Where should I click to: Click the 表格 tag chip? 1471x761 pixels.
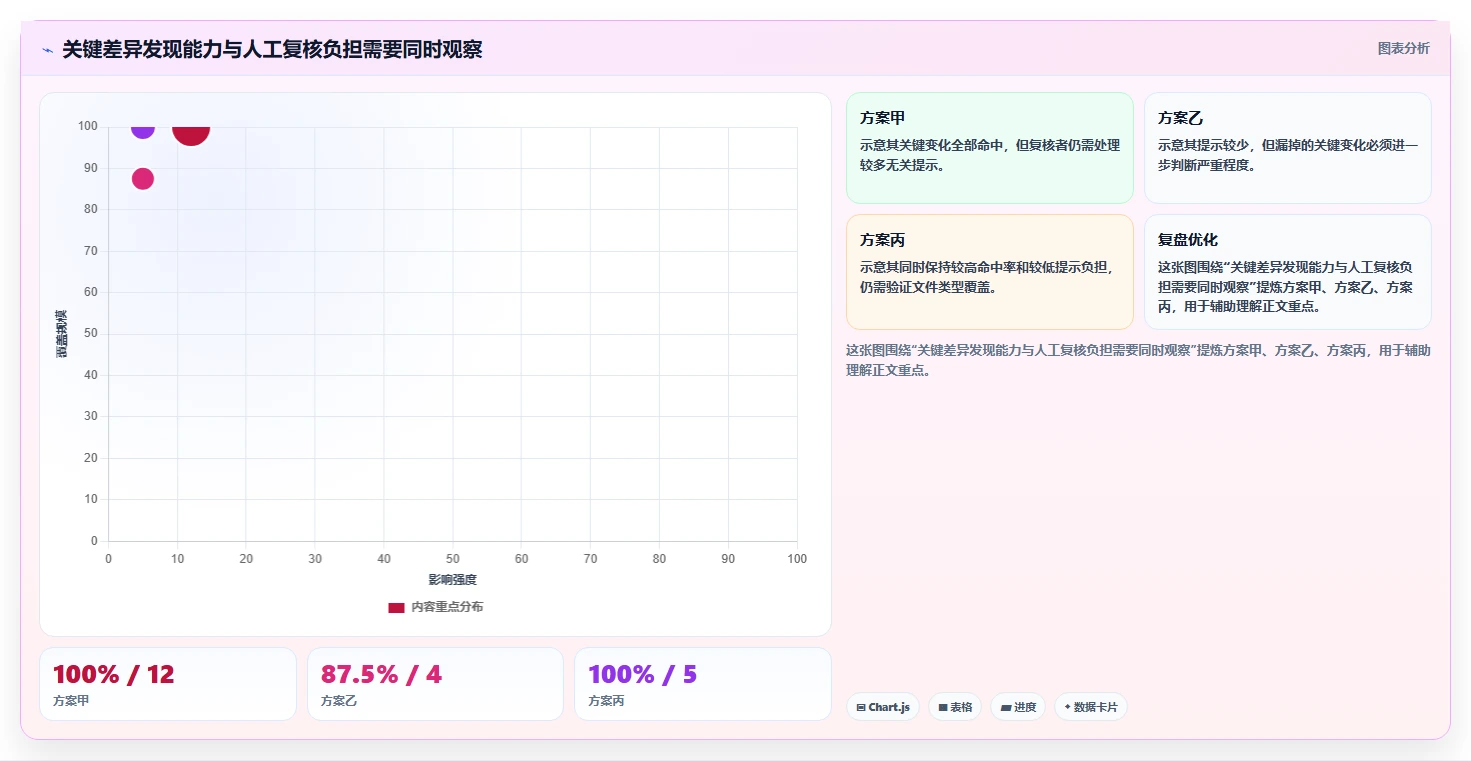[x=955, y=707]
